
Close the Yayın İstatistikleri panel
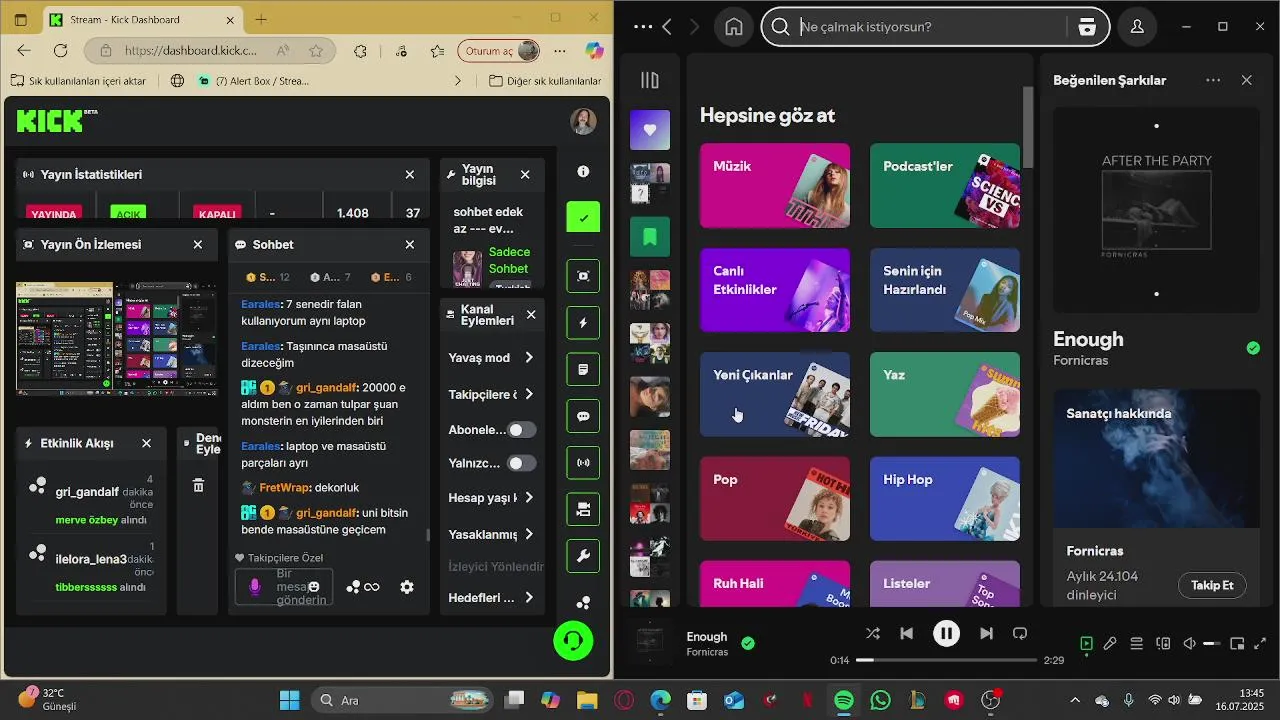tap(410, 174)
